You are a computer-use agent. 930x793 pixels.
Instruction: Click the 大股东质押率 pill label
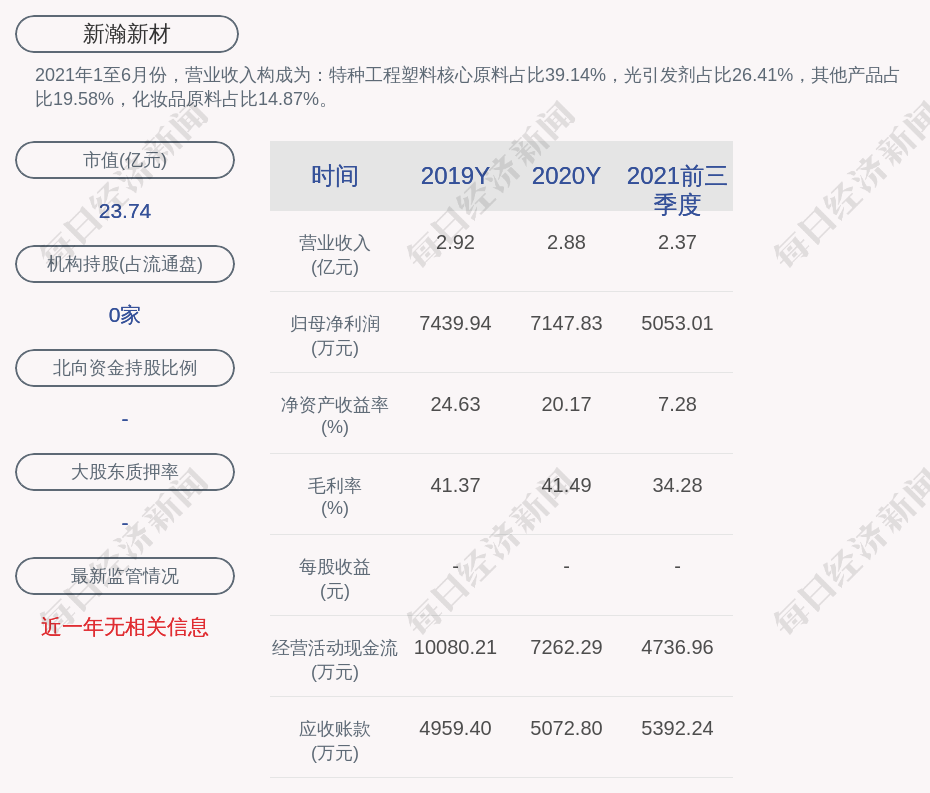click(x=125, y=472)
